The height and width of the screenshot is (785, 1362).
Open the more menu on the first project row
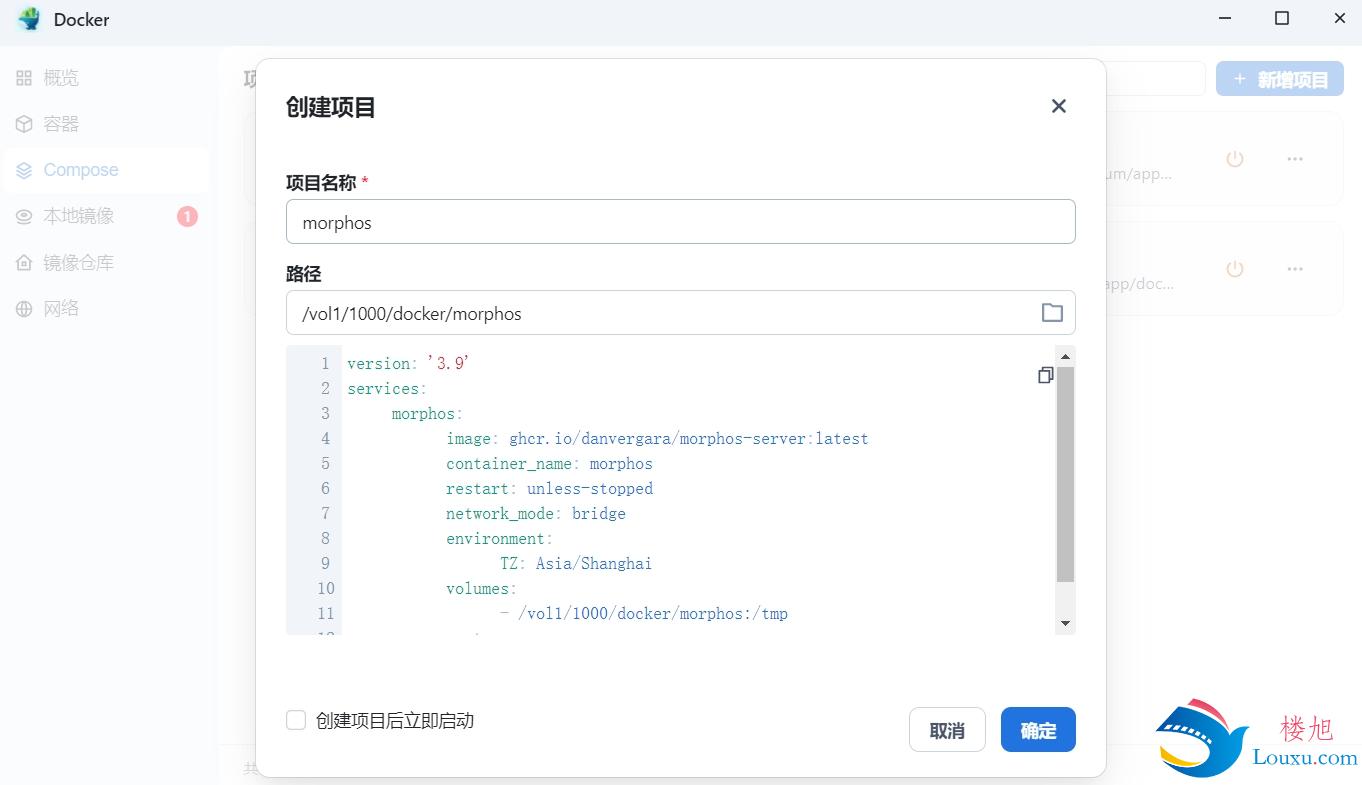pyautogui.click(x=1295, y=159)
